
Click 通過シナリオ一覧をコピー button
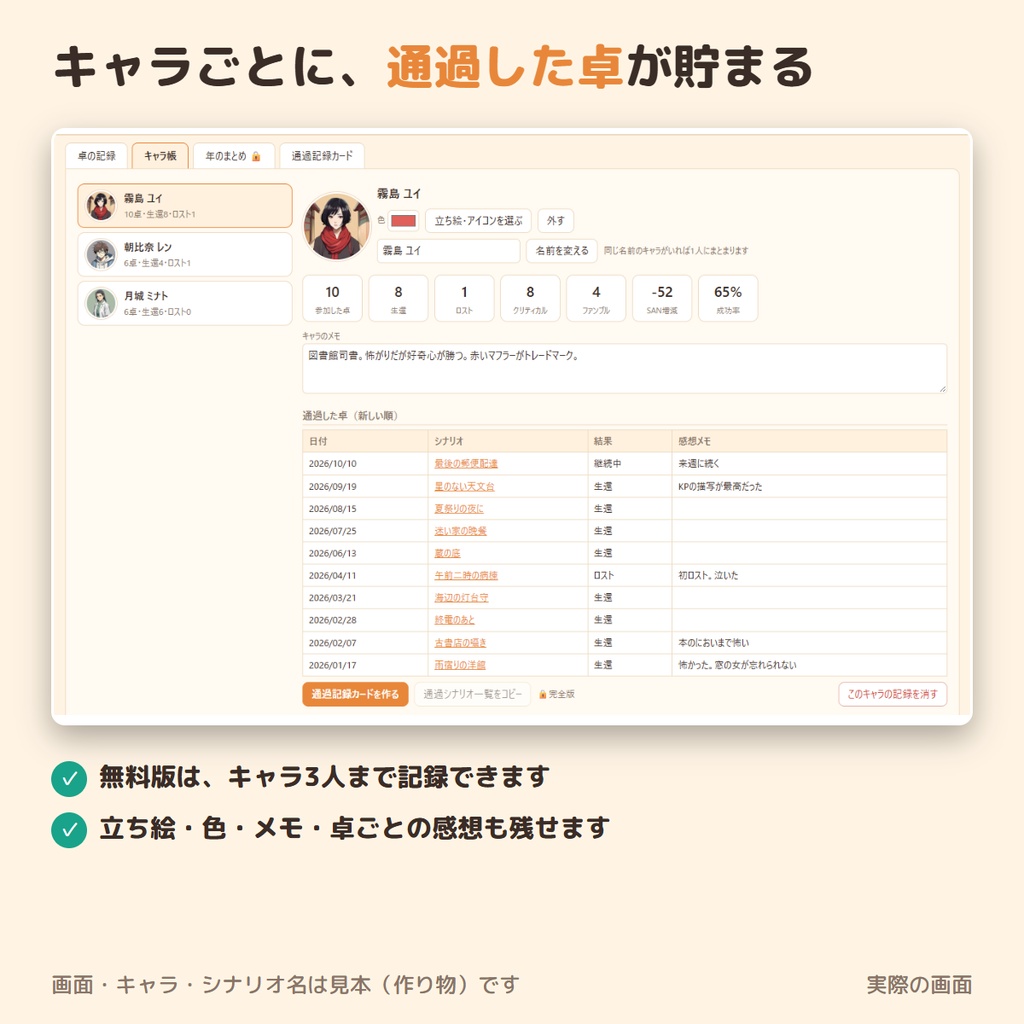coord(473,694)
